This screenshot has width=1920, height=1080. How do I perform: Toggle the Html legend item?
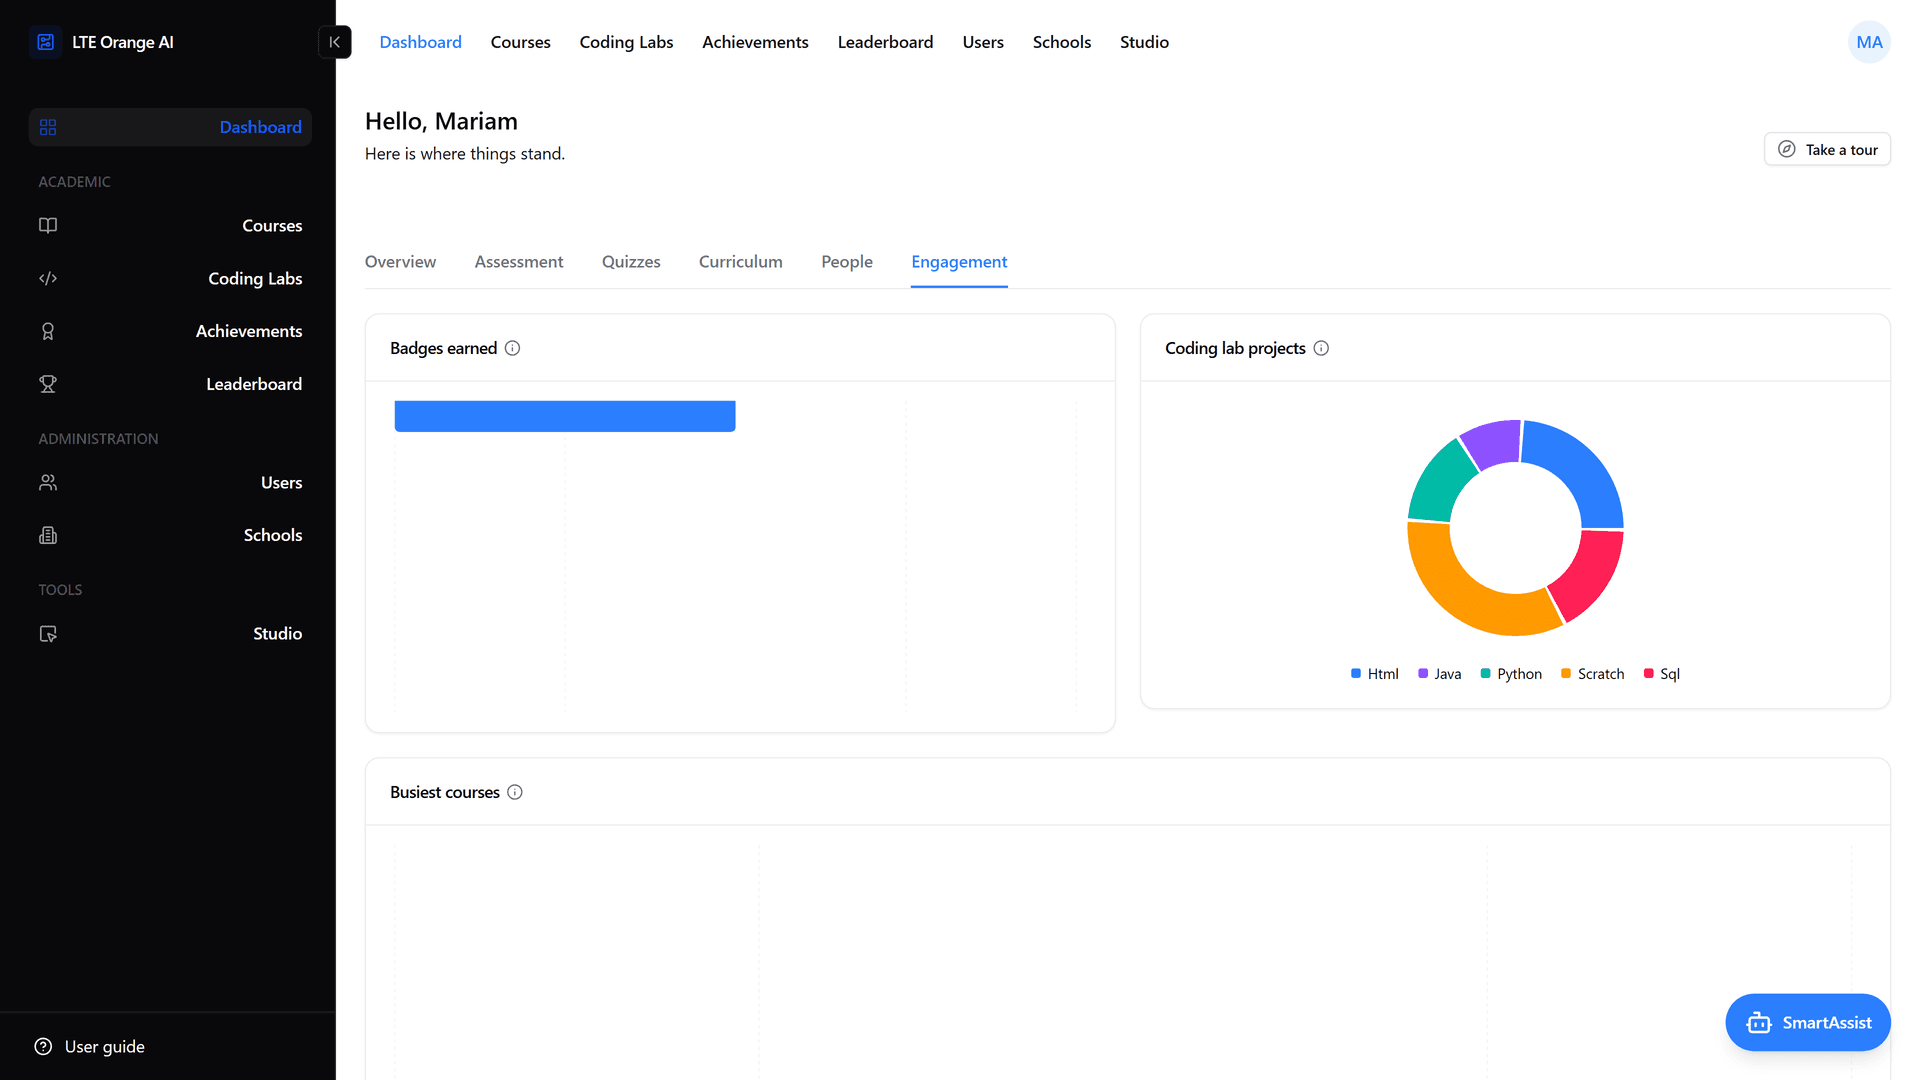click(1375, 674)
